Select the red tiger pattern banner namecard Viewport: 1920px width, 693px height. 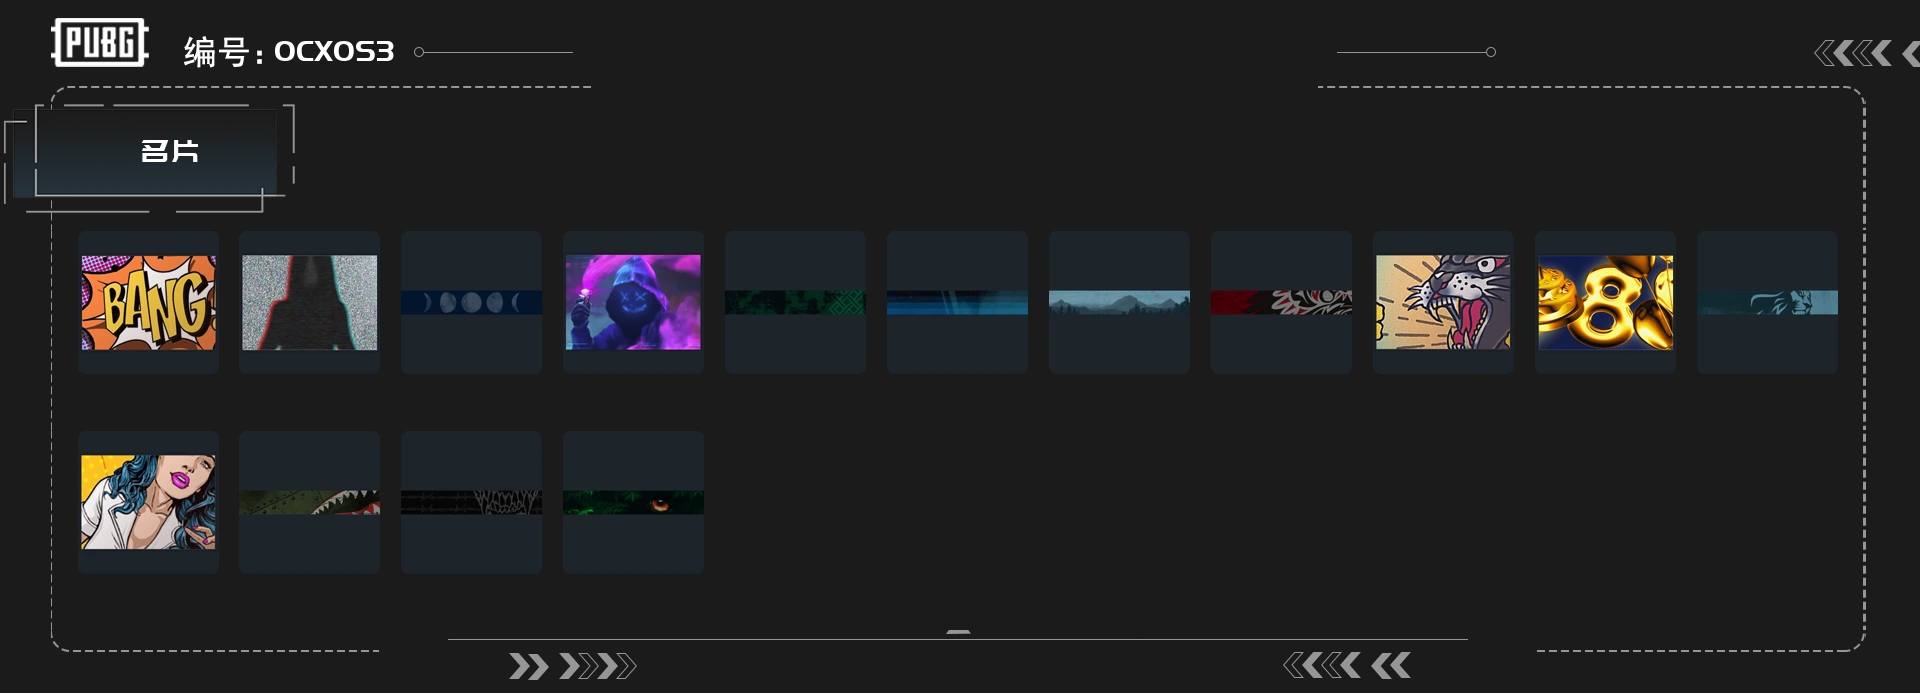pos(1281,302)
